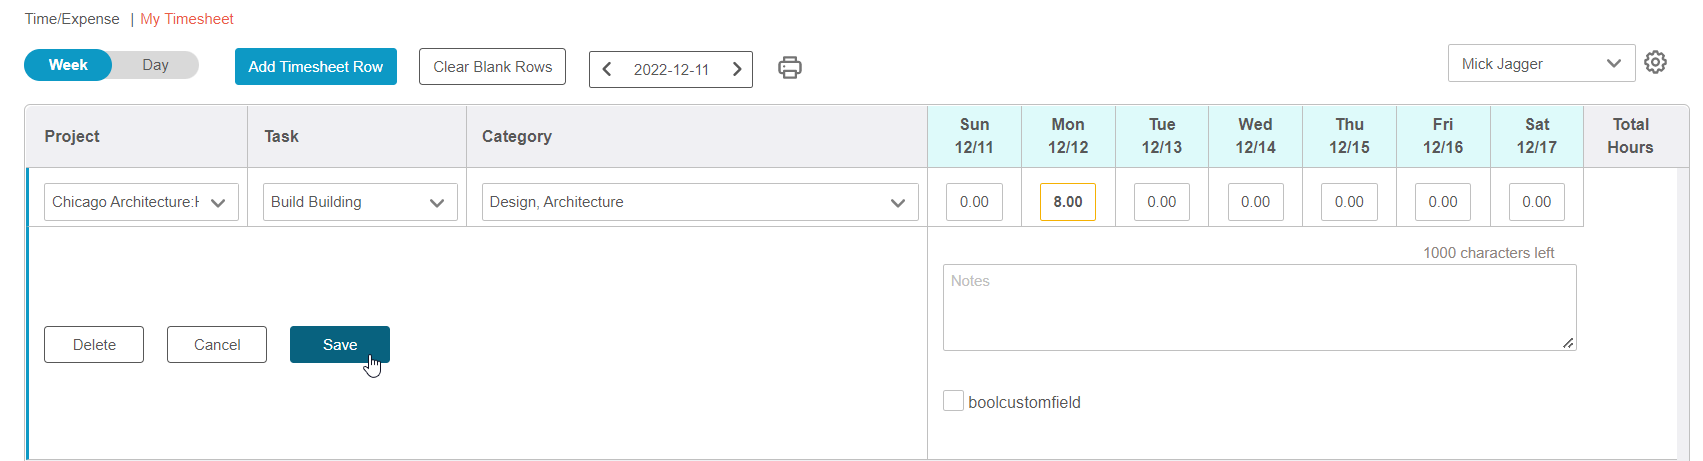Save the timesheet row

point(340,345)
